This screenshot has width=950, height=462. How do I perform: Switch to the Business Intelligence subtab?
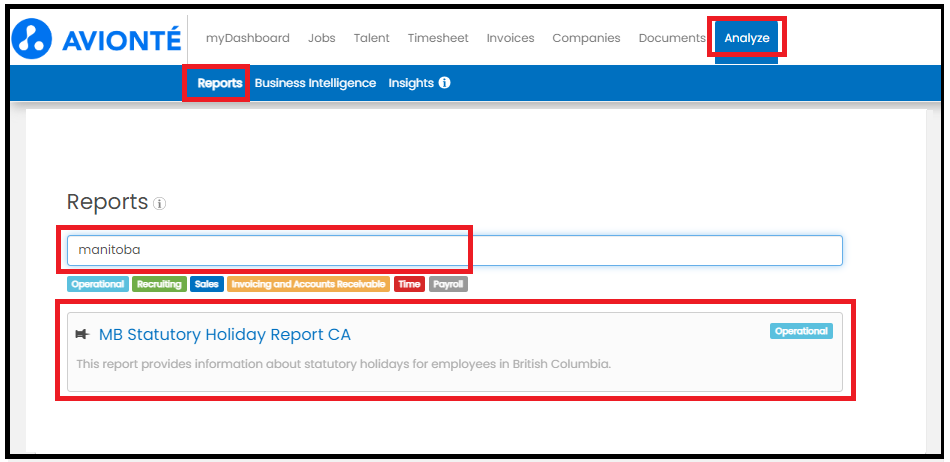tap(315, 83)
